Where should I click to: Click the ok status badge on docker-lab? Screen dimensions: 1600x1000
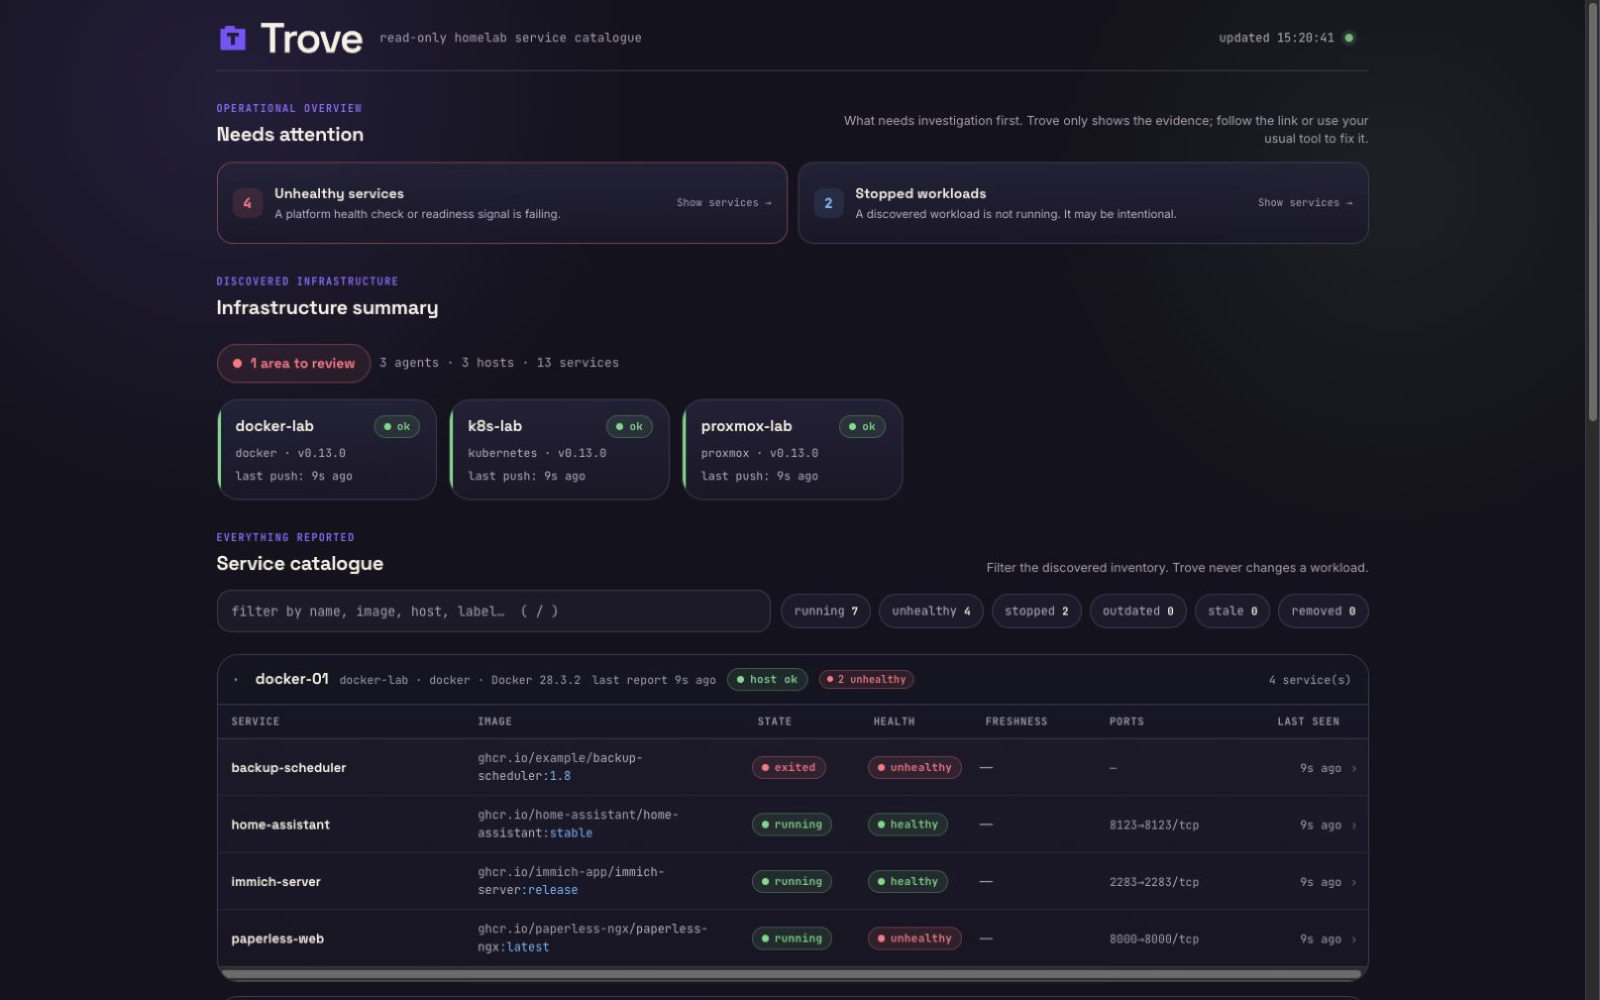[x=397, y=427]
